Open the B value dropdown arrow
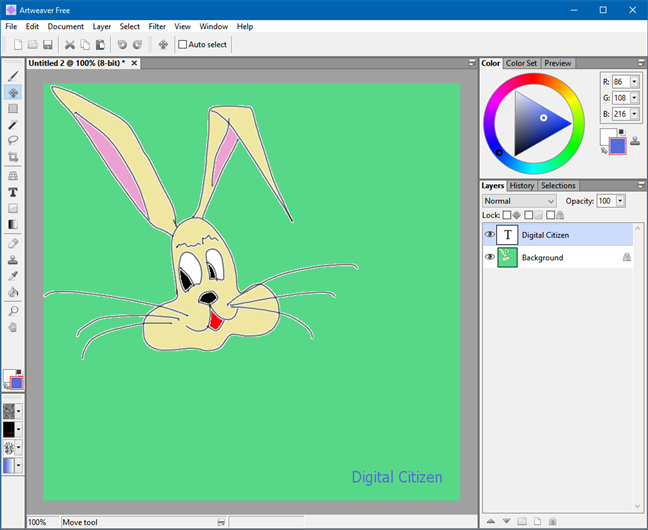The image size is (648, 530). click(x=634, y=114)
